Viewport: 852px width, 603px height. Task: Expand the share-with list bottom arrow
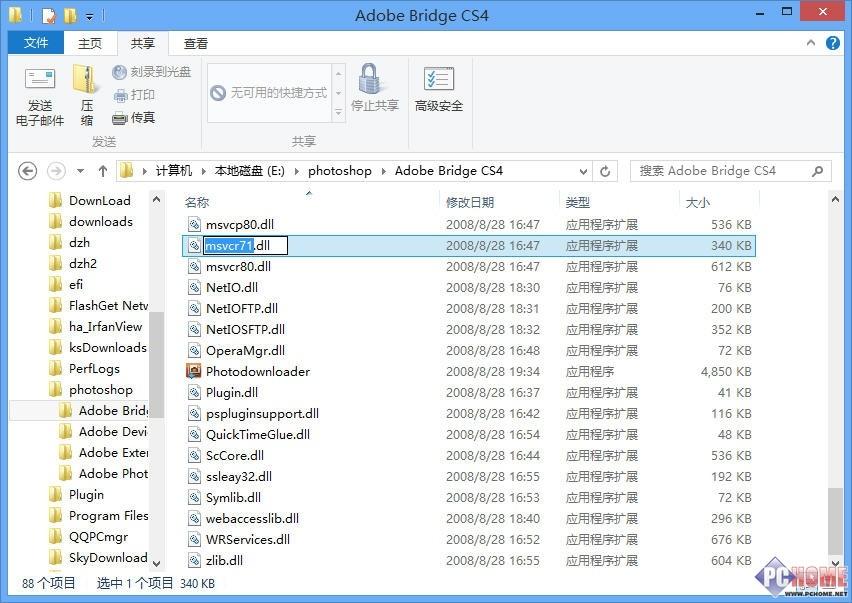point(339,112)
